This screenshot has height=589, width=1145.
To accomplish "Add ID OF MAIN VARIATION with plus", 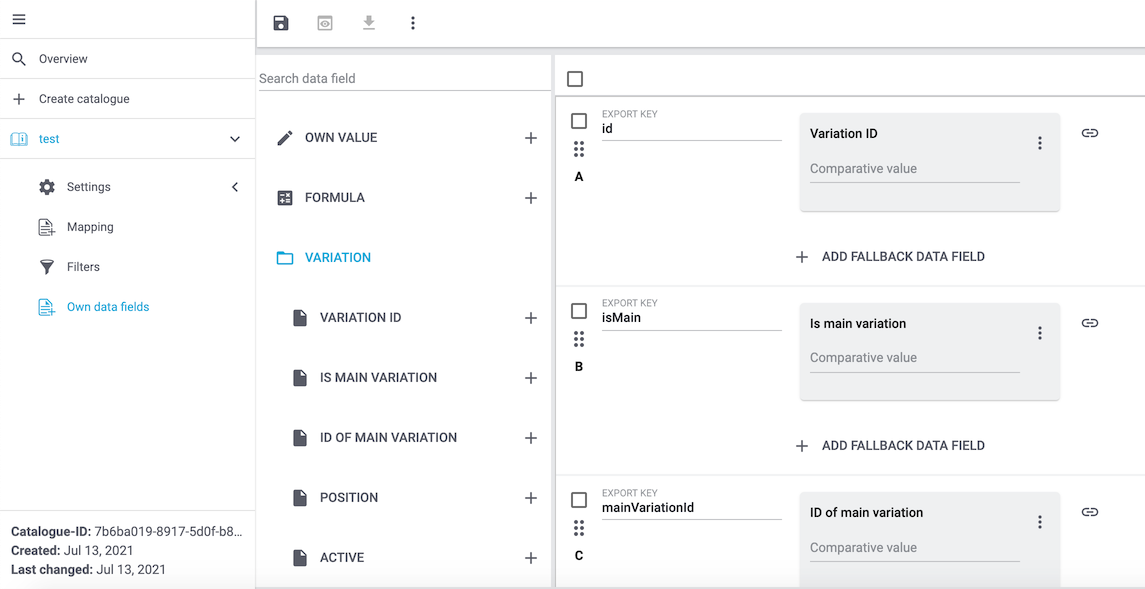I will 531,437.
